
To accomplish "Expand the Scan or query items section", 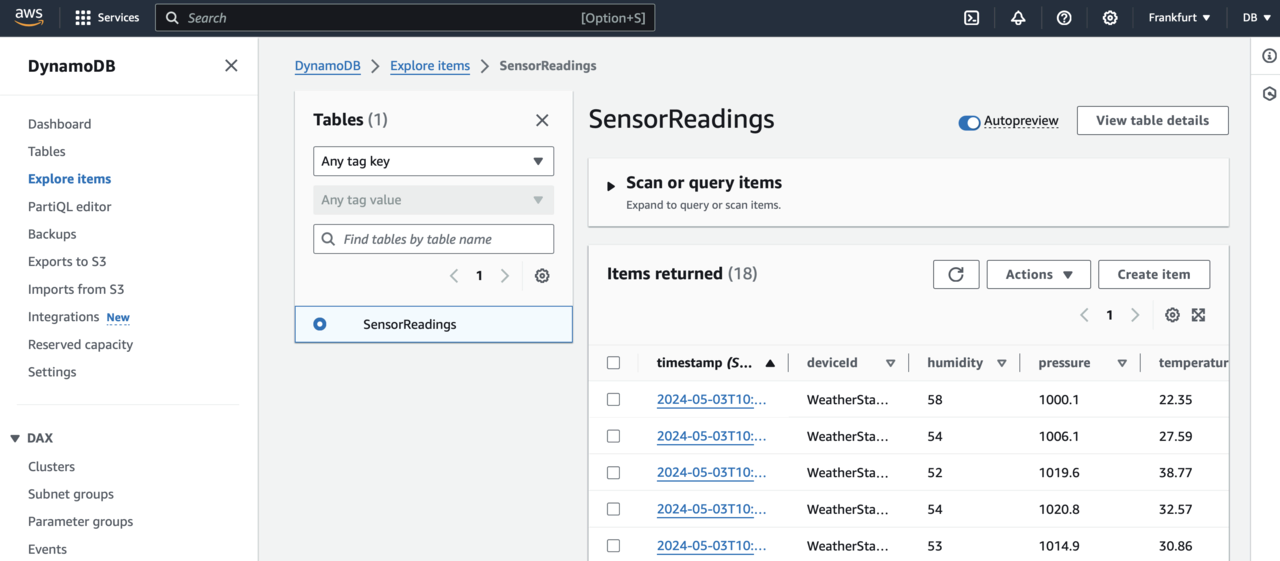I will (611, 186).
